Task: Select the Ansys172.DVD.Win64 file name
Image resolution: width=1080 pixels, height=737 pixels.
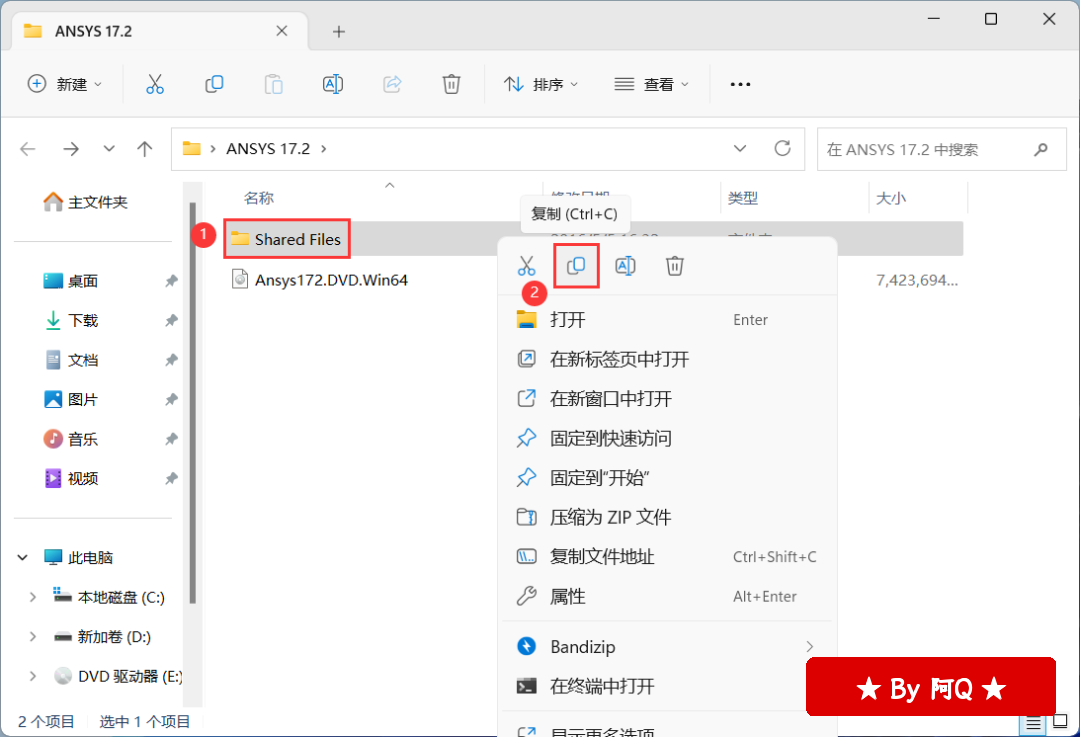Action: (x=331, y=280)
